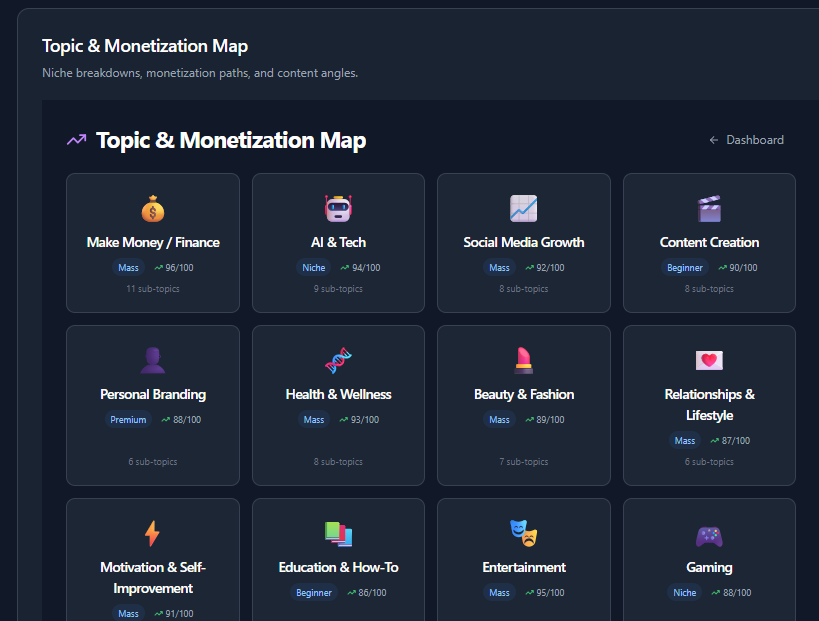Click the lipstick icon on Beauty & Fashion
819x621 pixels.
coord(523,360)
